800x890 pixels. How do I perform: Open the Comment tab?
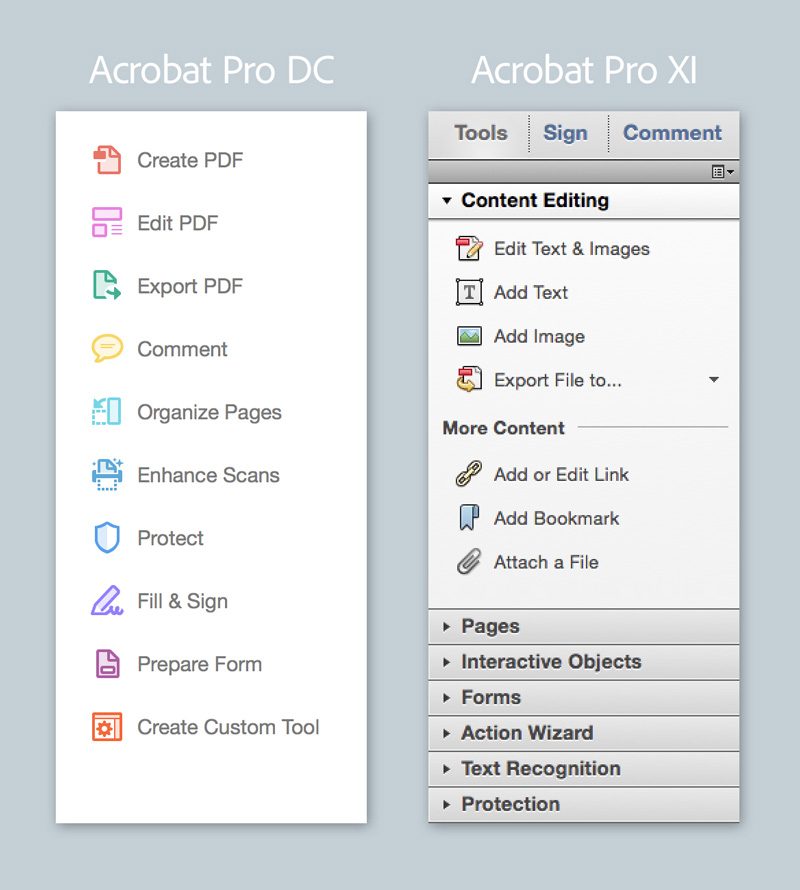coord(672,133)
